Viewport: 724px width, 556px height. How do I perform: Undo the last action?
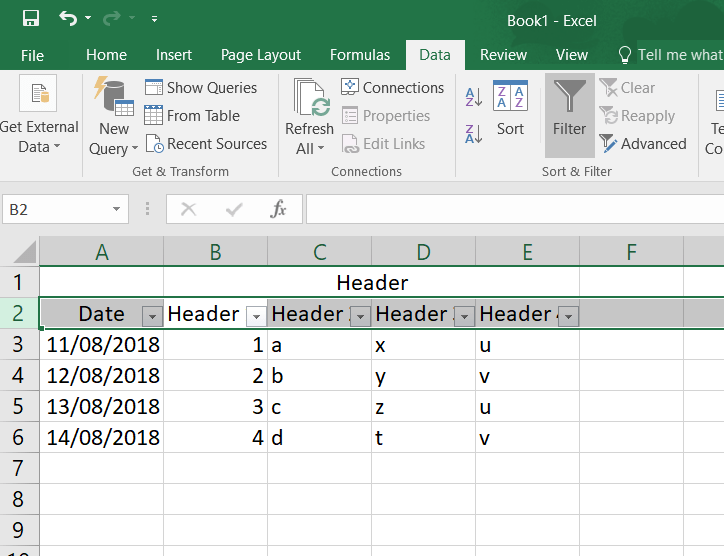(68, 18)
